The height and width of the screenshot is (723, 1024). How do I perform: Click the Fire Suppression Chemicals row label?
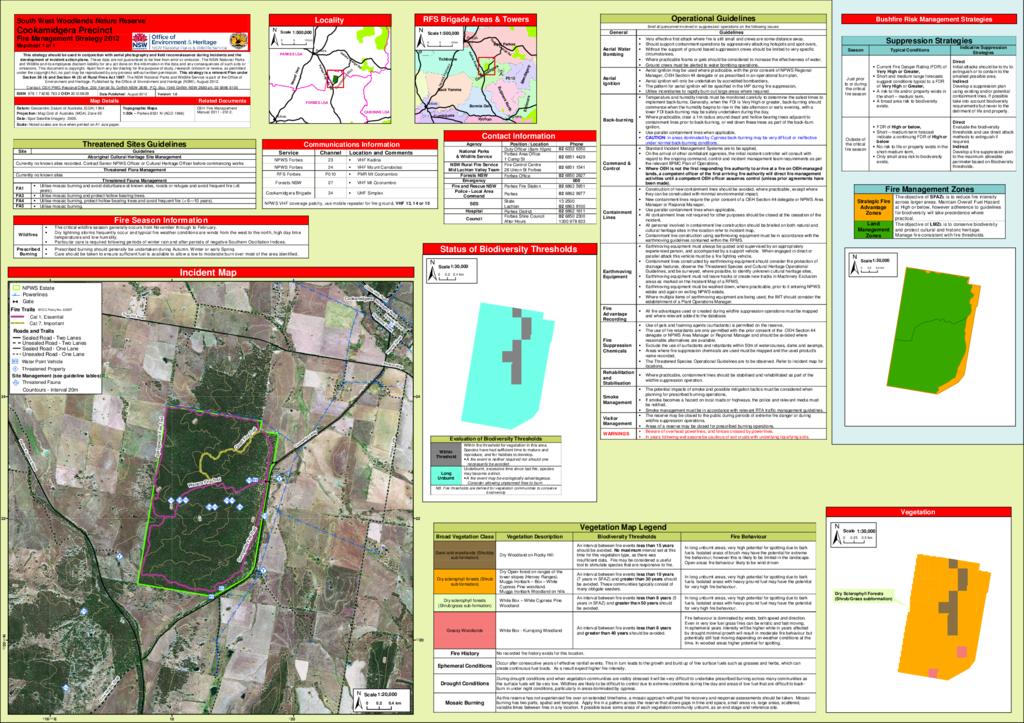[617, 345]
